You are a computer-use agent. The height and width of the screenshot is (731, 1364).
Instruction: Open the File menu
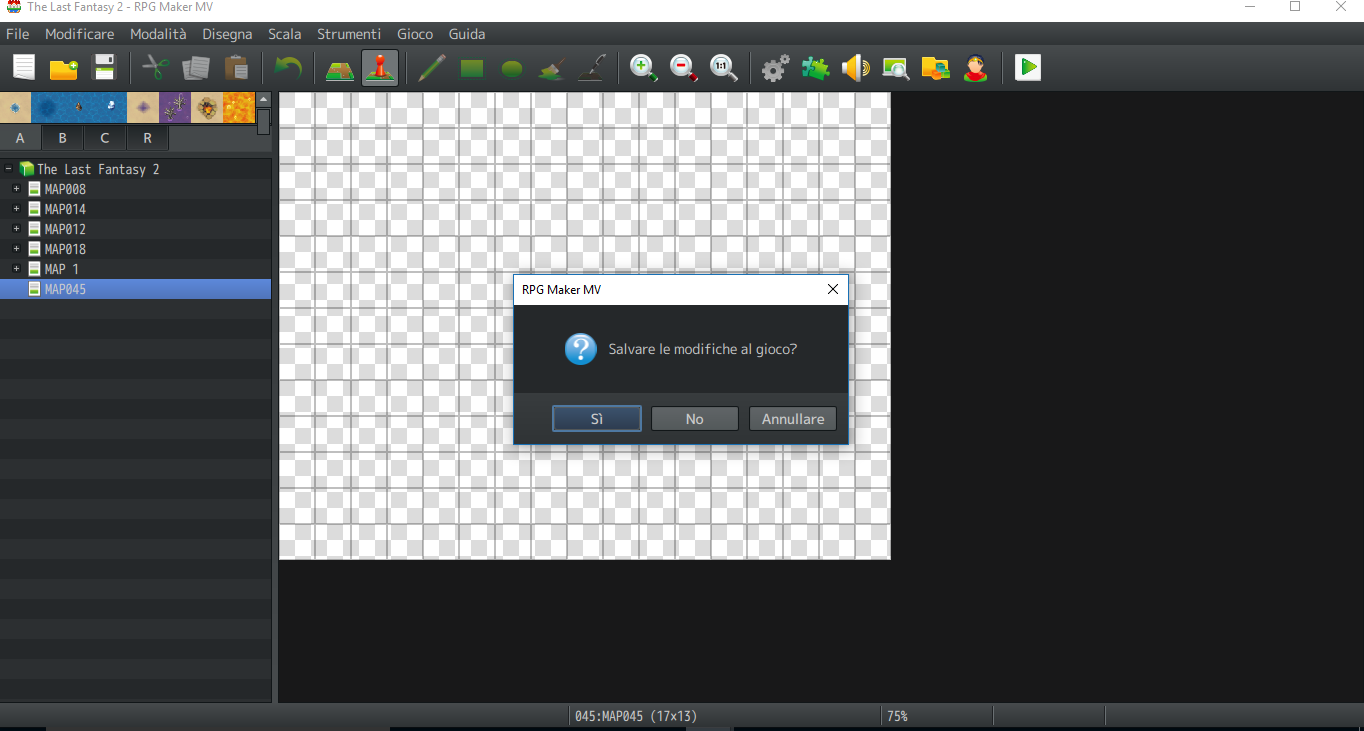[17, 34]
